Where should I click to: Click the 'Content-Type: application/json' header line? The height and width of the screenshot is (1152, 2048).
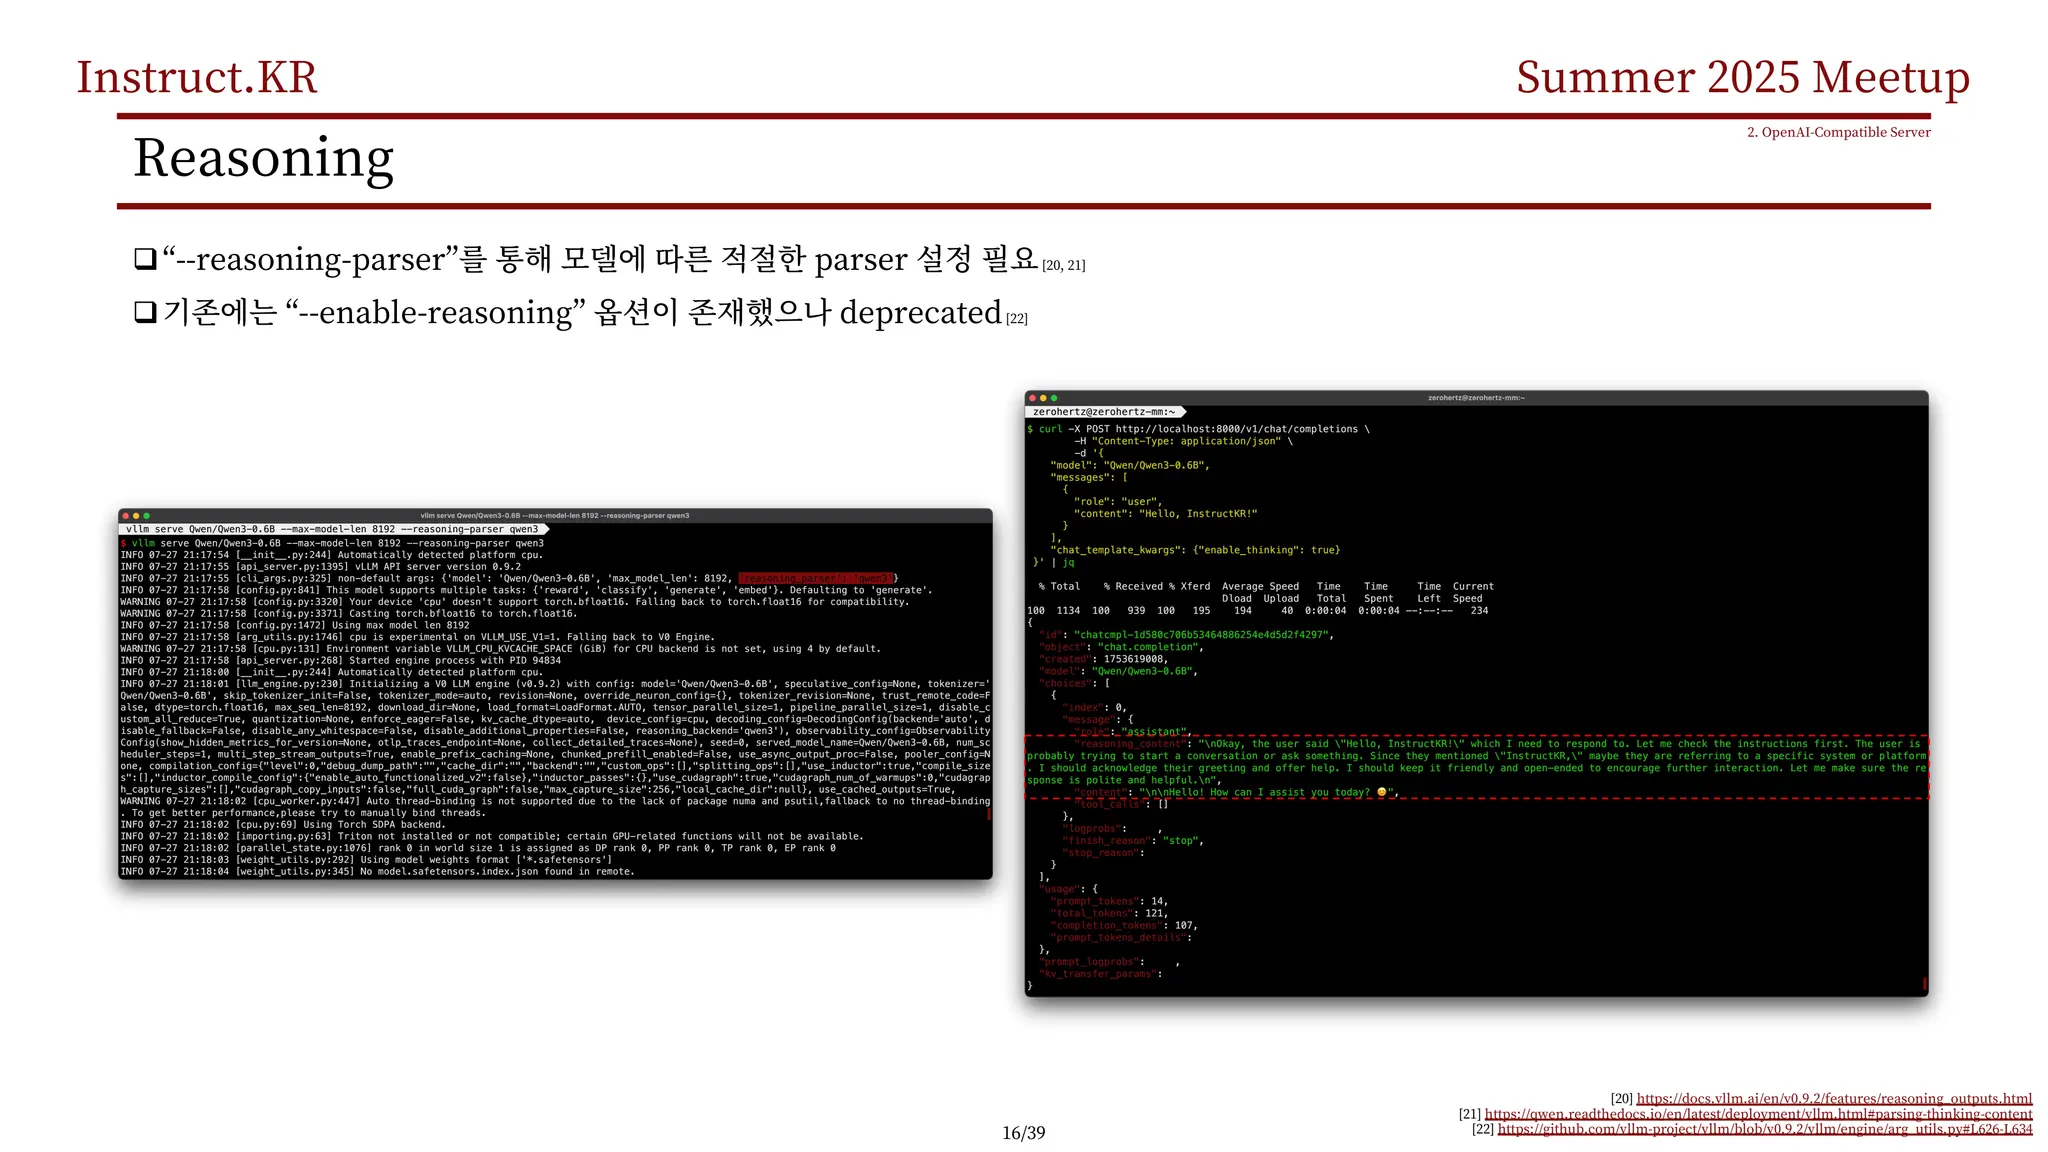point(1183,441)
